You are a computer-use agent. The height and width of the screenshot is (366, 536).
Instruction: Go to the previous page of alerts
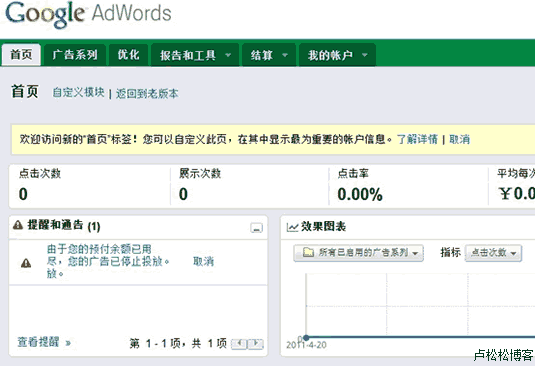pyautogui.click(x=239, y=343)
